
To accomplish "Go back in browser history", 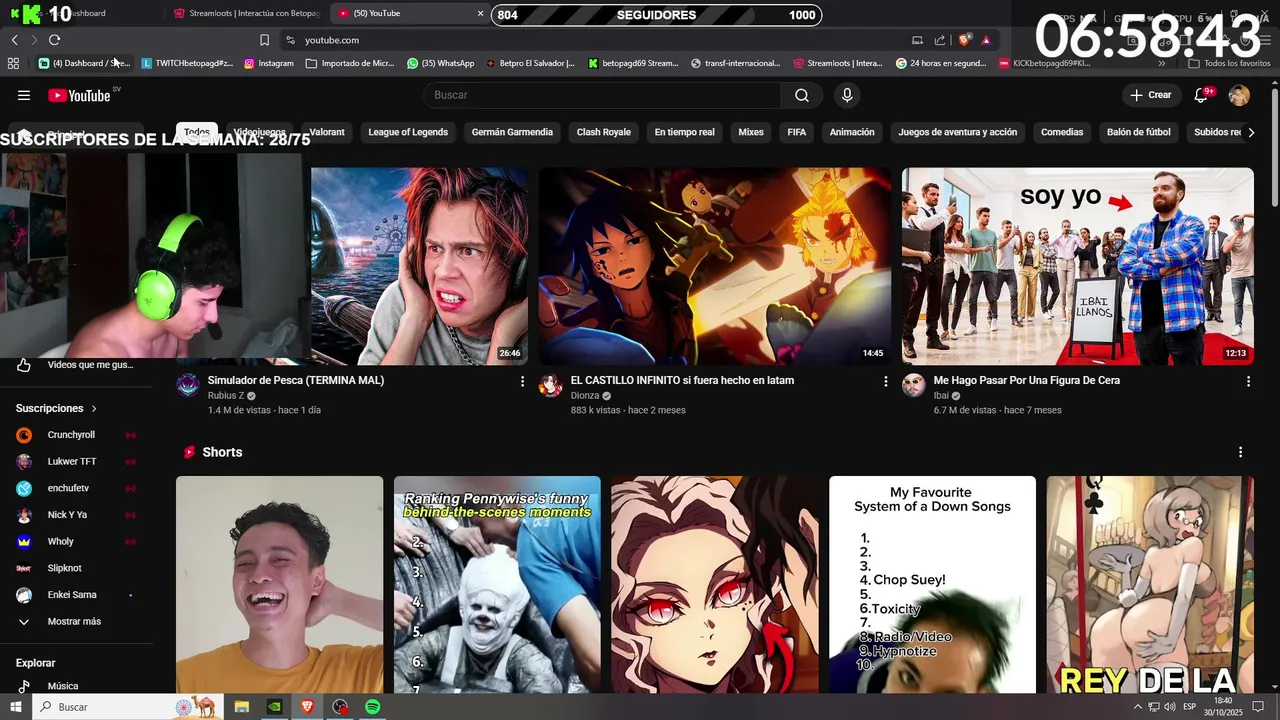I will tap(14, 40).
